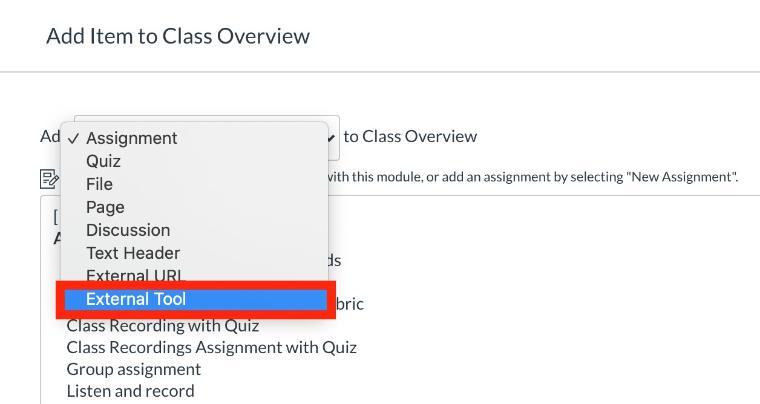
Task: Select Class Recording with Quiz assignment
Action: [163, 325]
